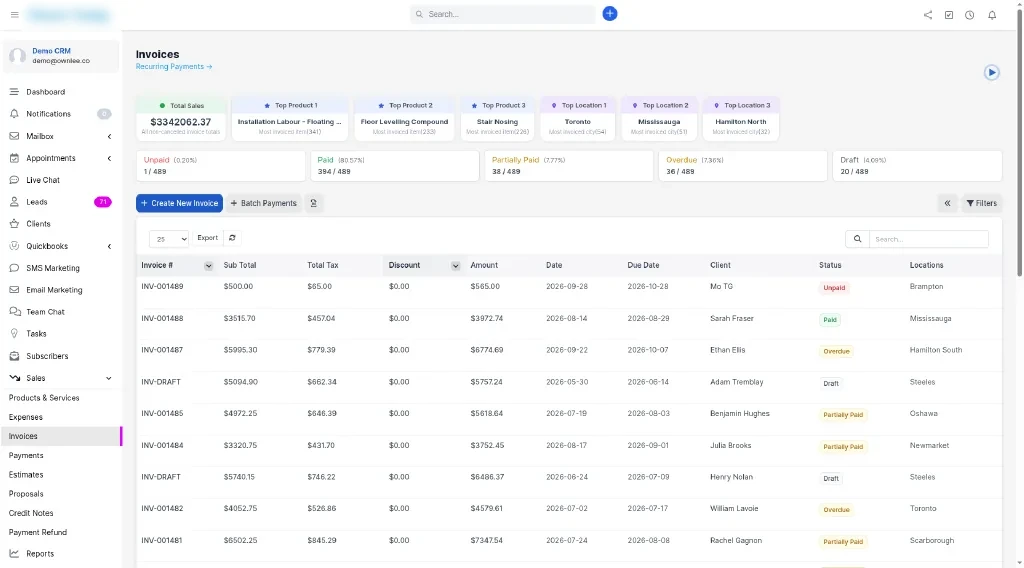
Task: Sort by the Due Date column header
Action: point(643,266)
